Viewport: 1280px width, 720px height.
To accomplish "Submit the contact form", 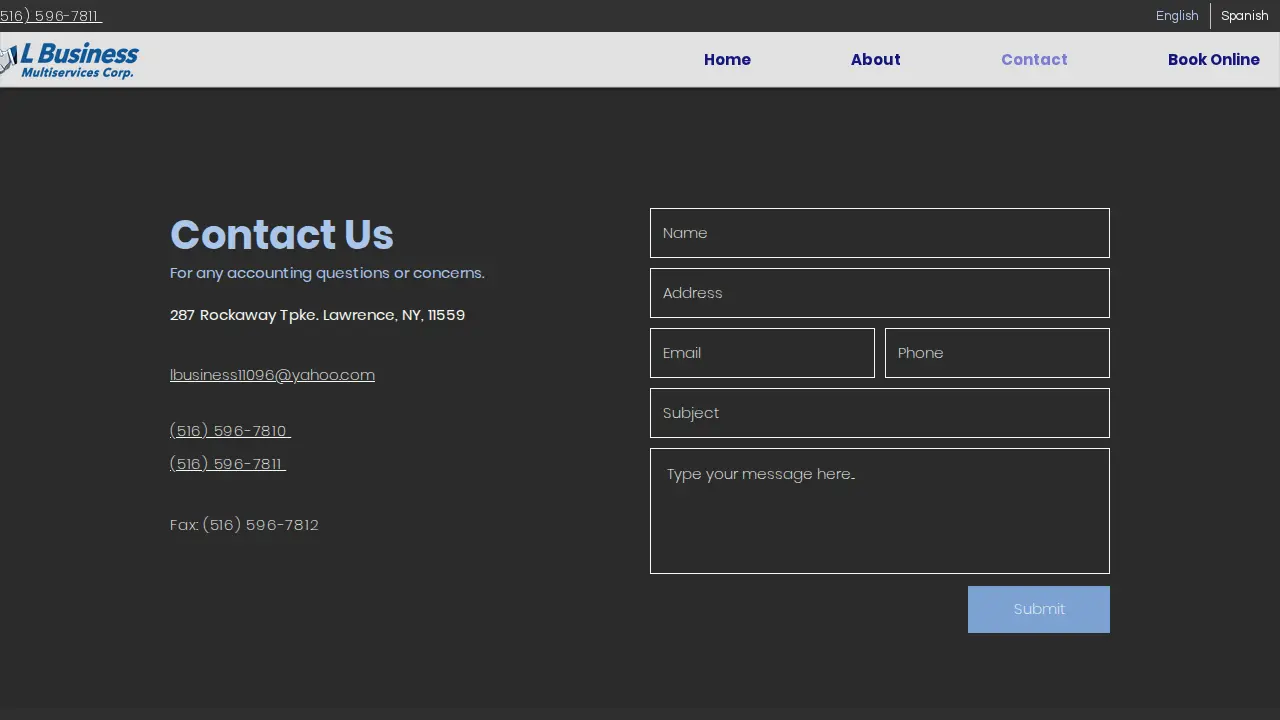I will pyautogui.click(x=1039, y=609).
